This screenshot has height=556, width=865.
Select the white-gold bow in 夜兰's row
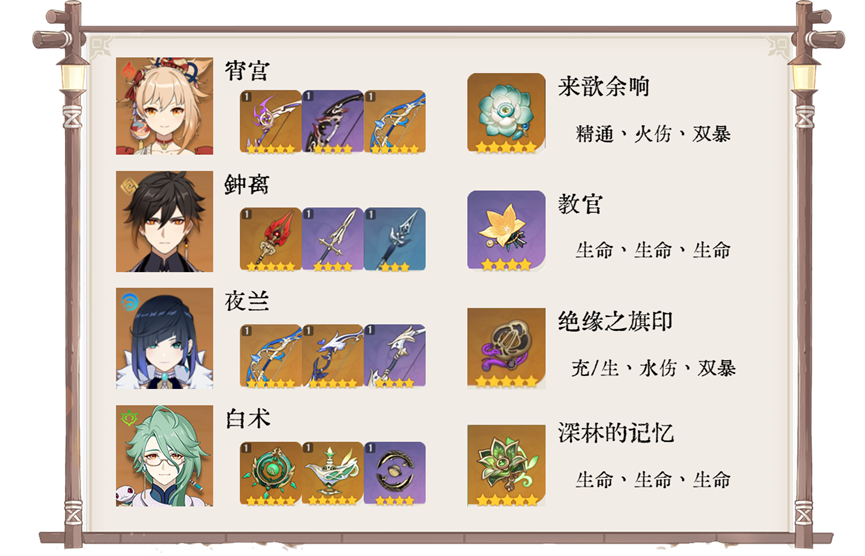coord(395,356)
